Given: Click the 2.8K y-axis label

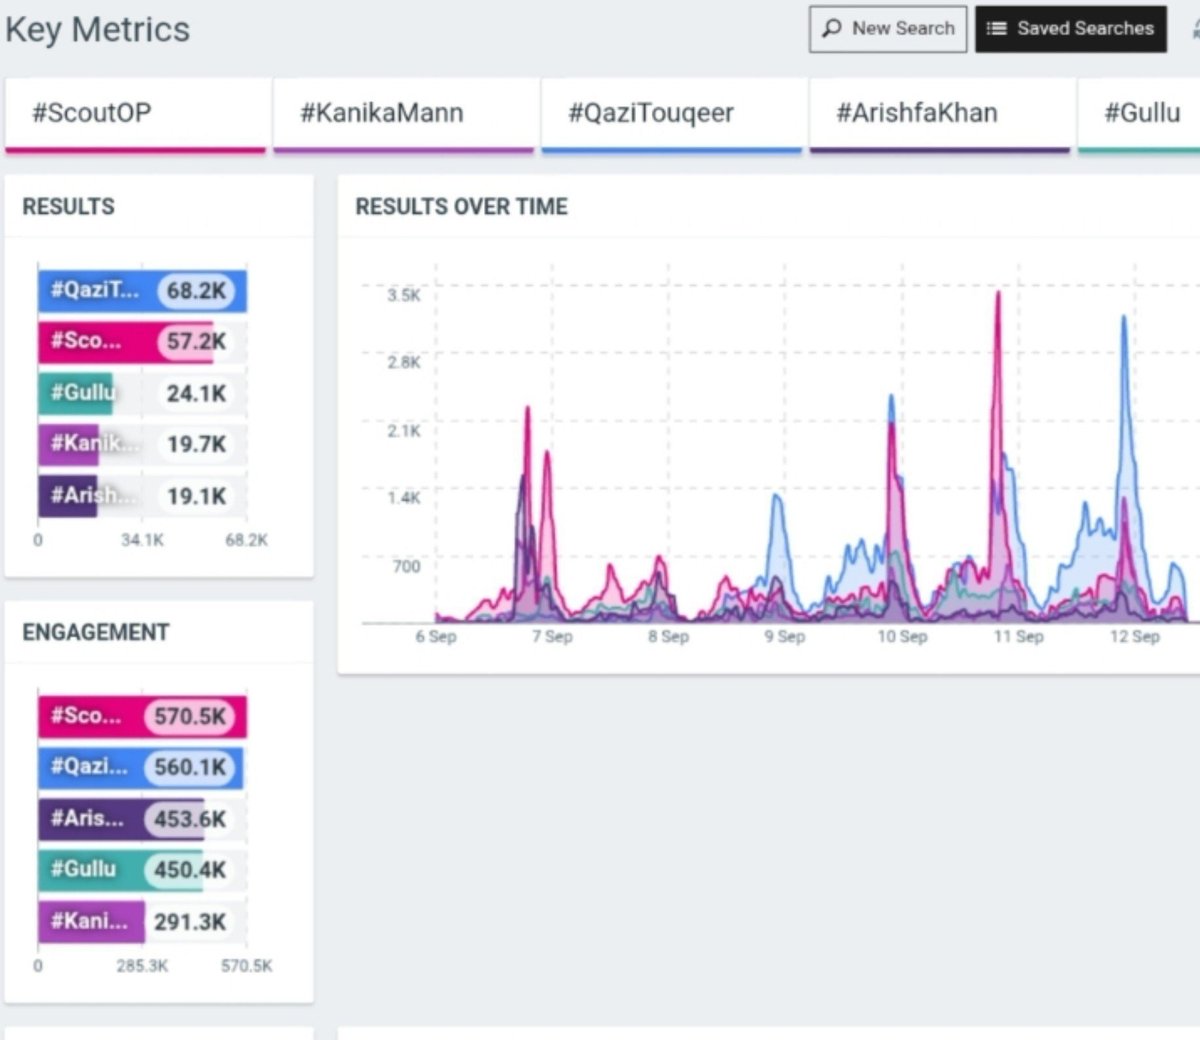Looking at the screenshot, I should 404,363.
